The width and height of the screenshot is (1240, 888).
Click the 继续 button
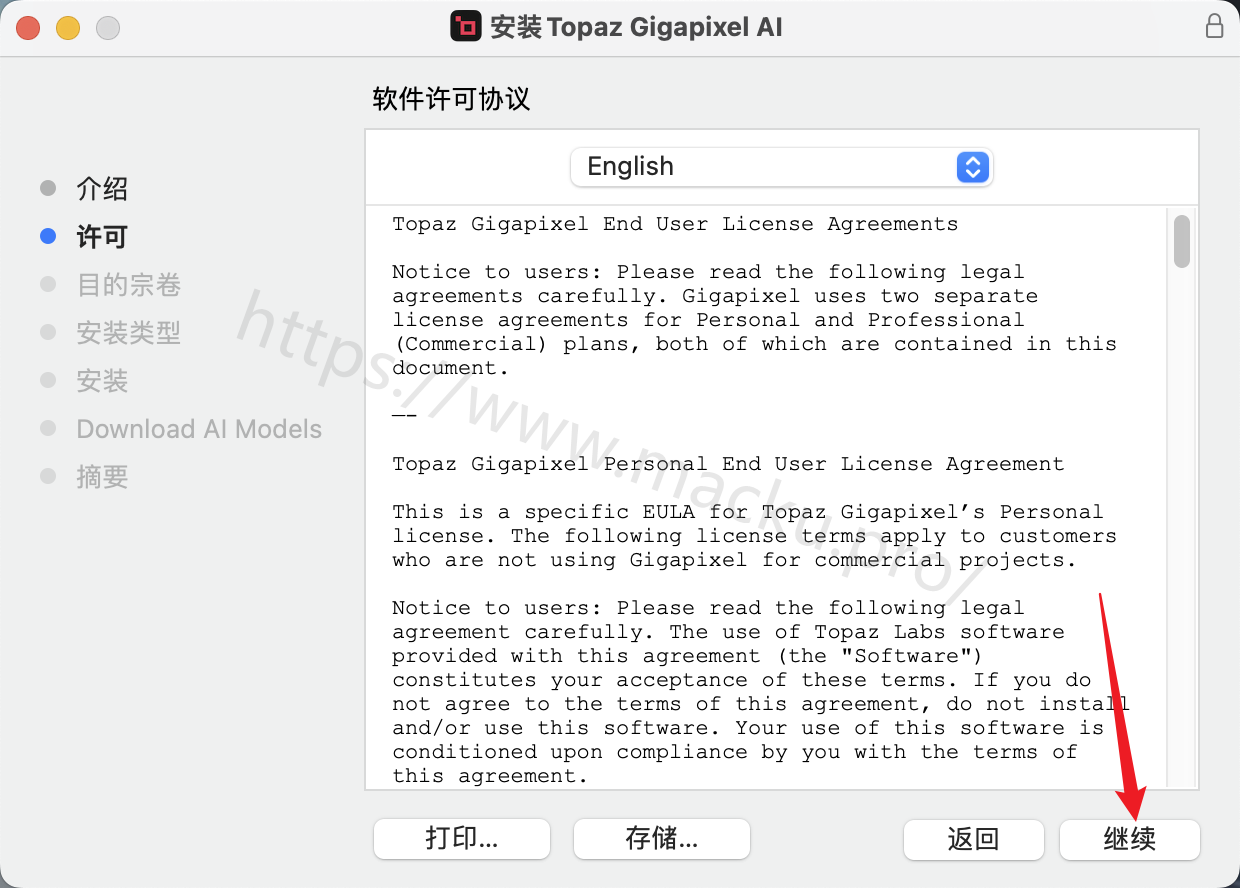tap(1130, 839)
